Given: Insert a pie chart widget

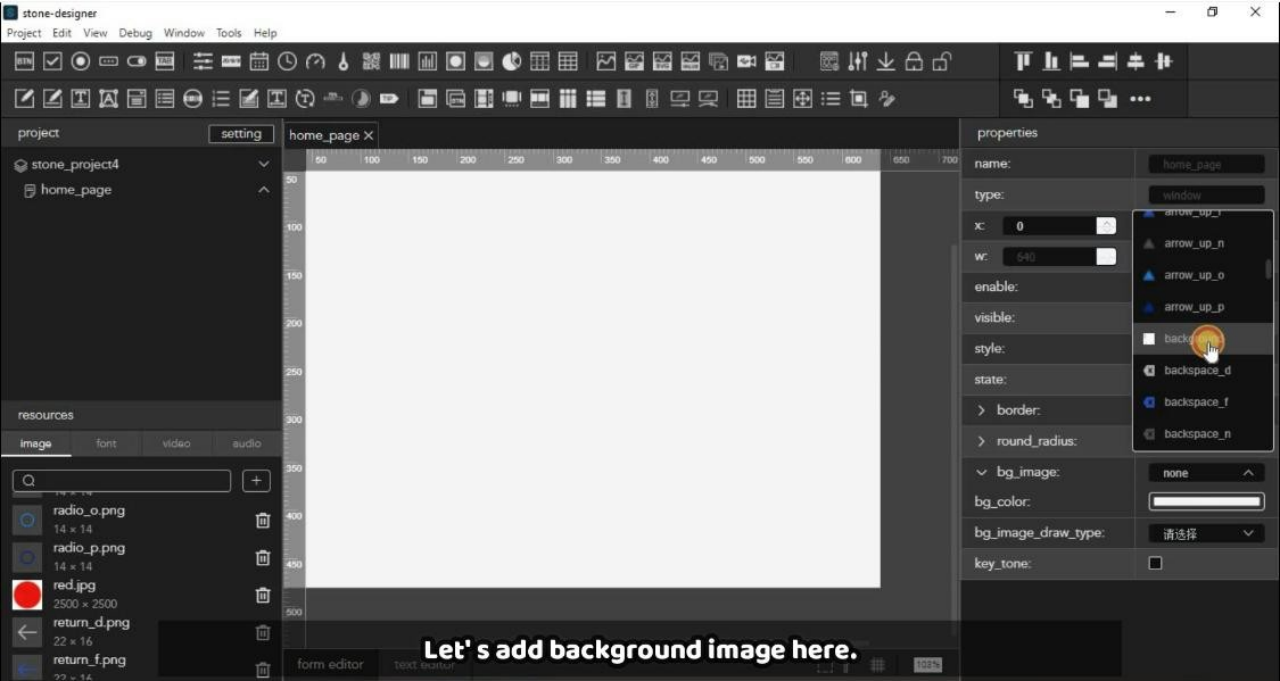Looking at the screenshot, I should pyautogui.click(x=511, y=62).
